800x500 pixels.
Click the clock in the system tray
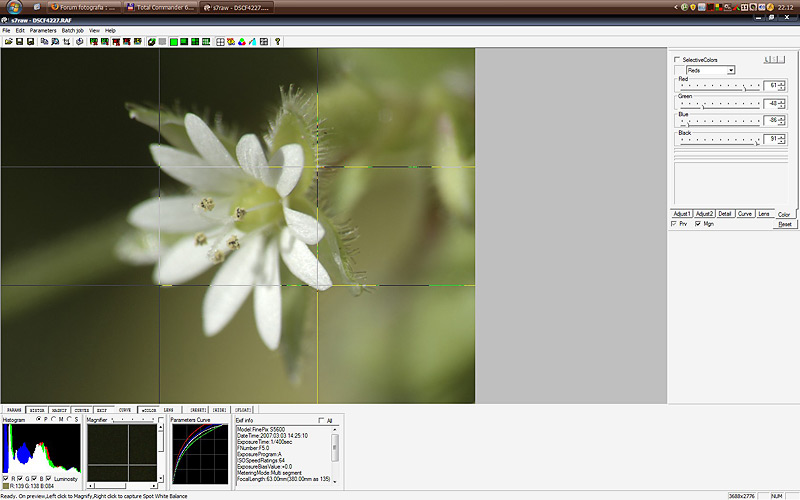pos(786,7)
